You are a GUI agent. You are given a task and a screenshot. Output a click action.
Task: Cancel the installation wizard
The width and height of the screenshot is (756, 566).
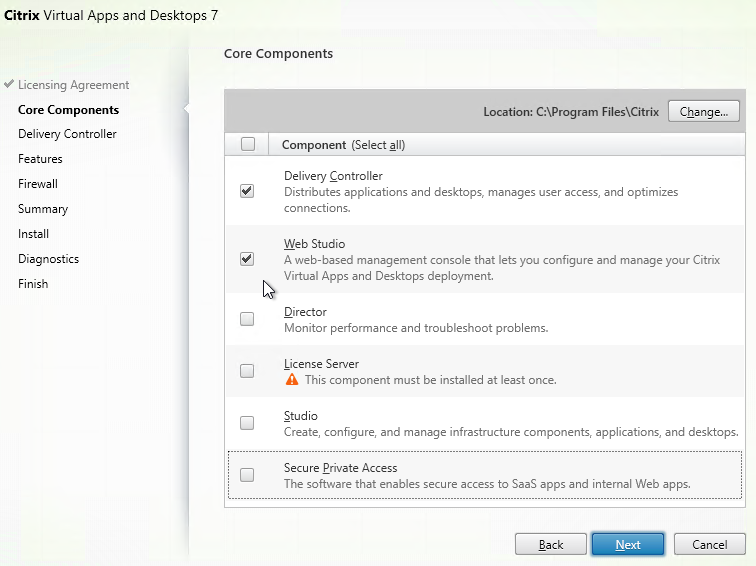pos(709,544)
